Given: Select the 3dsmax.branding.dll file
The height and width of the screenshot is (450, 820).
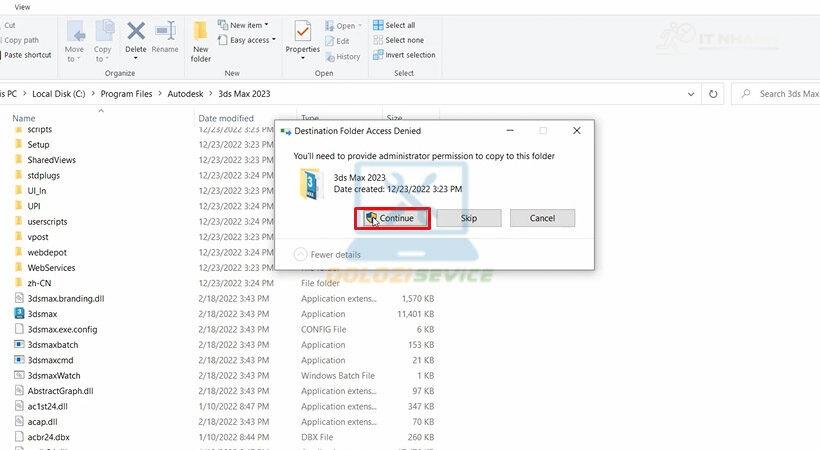Looking at the screenshot, I should point(66,299).
